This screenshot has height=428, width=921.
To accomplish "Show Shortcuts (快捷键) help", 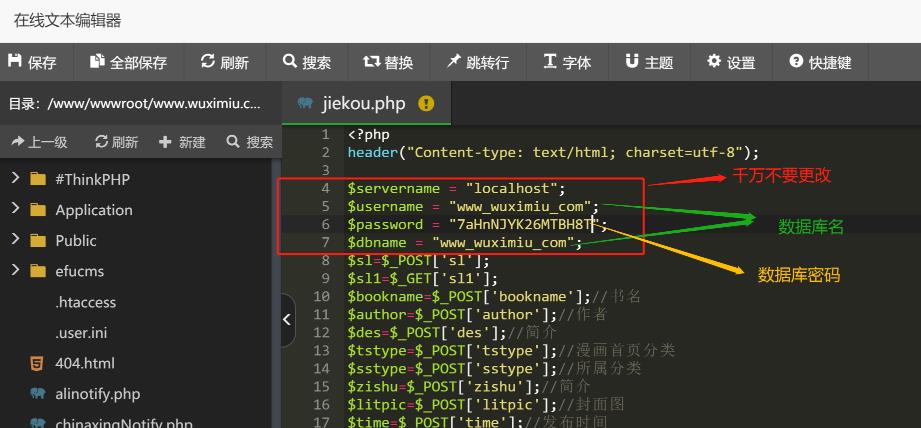I will (x=820, y=63).
